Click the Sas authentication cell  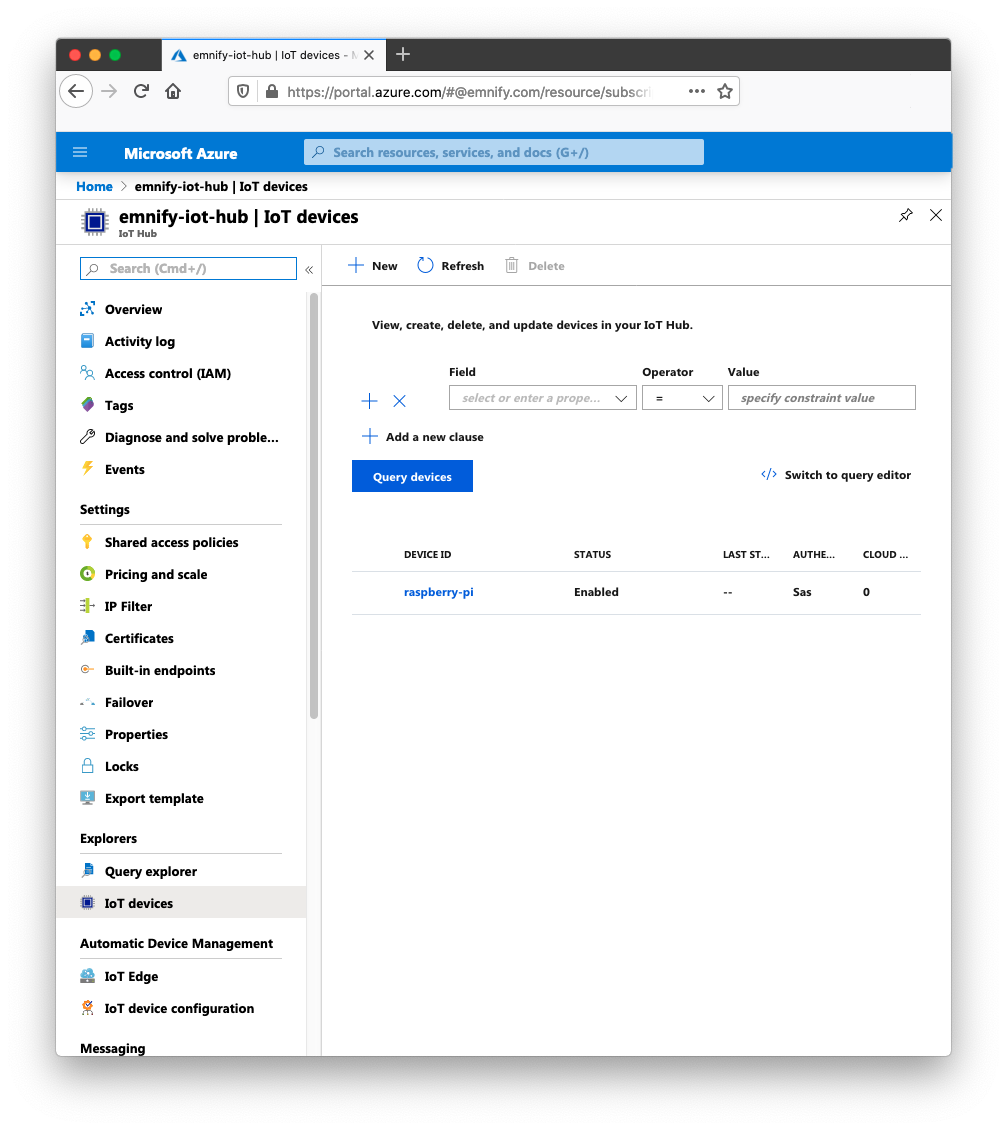802,592
